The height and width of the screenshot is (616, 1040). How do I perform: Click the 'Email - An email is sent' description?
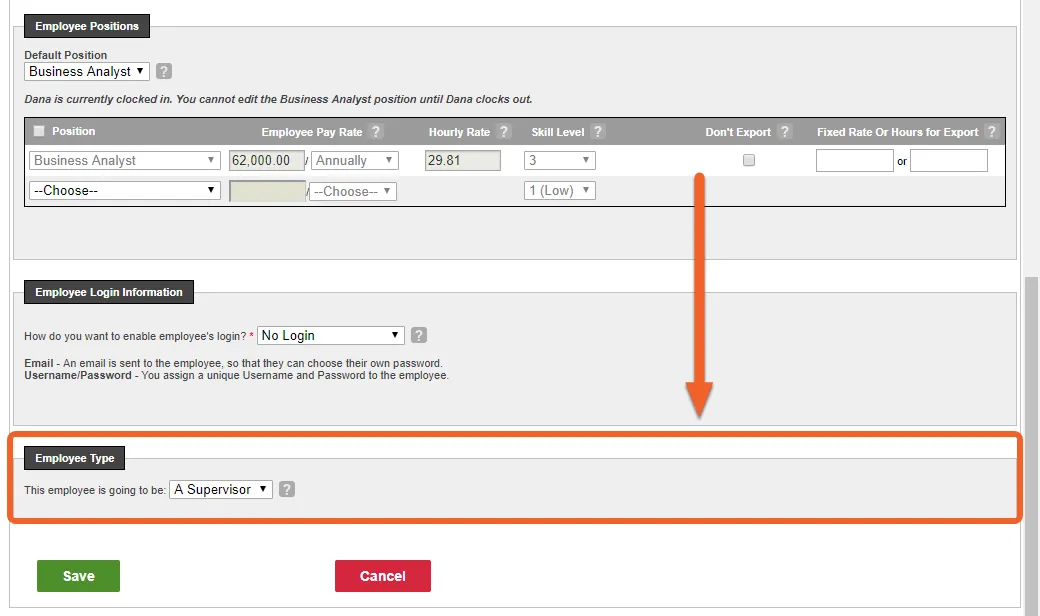(233, 363)
